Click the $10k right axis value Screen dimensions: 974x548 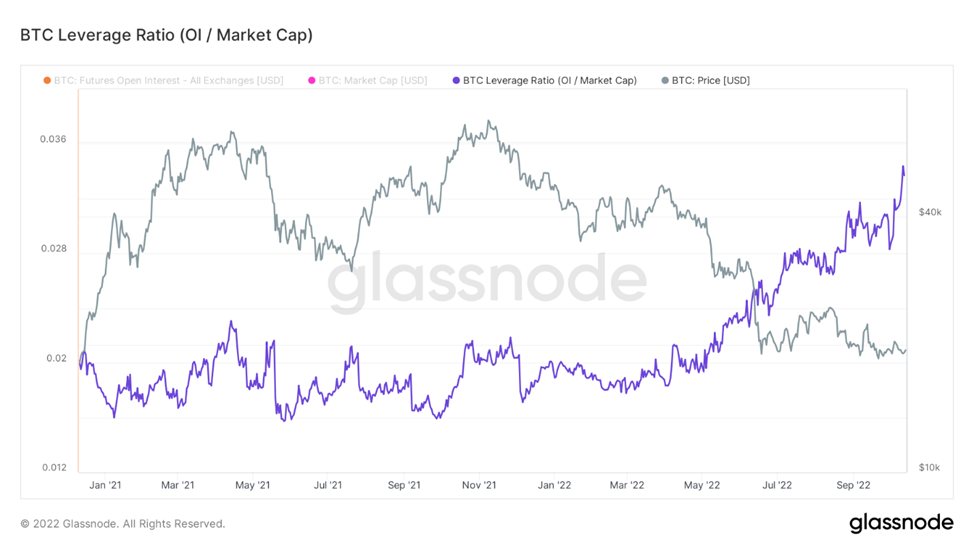[x=929, y=467]
